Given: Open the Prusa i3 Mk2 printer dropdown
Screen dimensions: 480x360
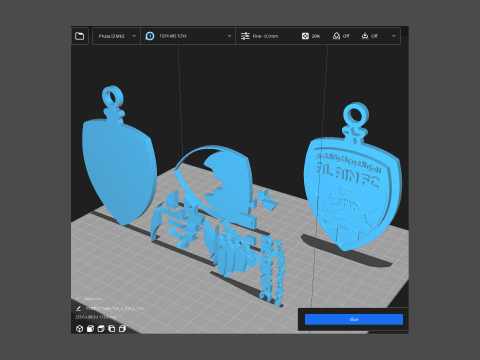Looking at the screenshot, I should tap(116, 36).
